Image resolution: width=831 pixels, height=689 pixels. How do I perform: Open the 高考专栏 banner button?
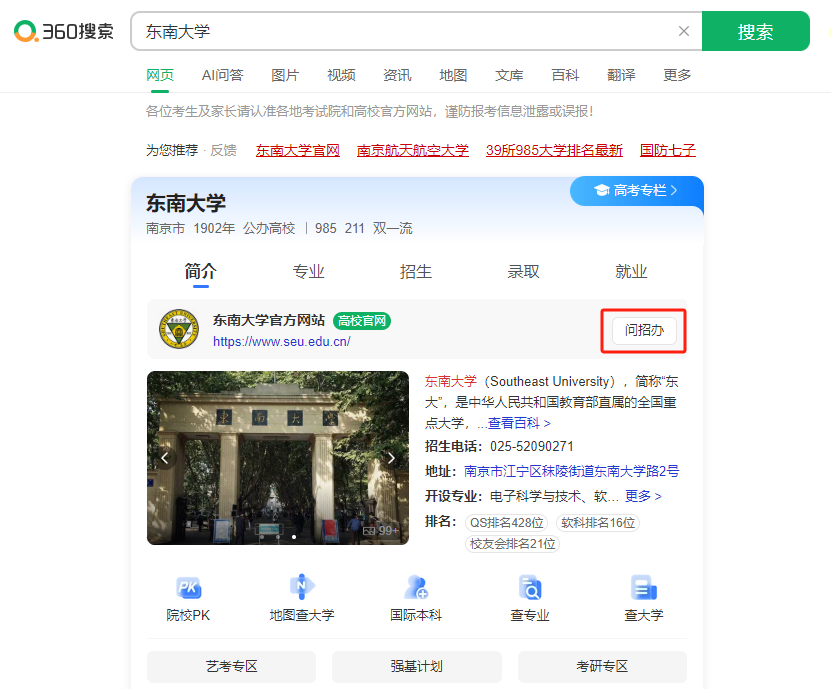point(636,190)
